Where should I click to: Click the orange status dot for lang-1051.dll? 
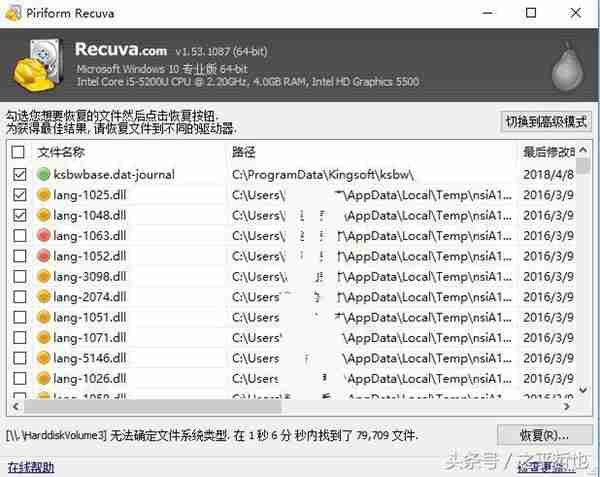point(44,317)
